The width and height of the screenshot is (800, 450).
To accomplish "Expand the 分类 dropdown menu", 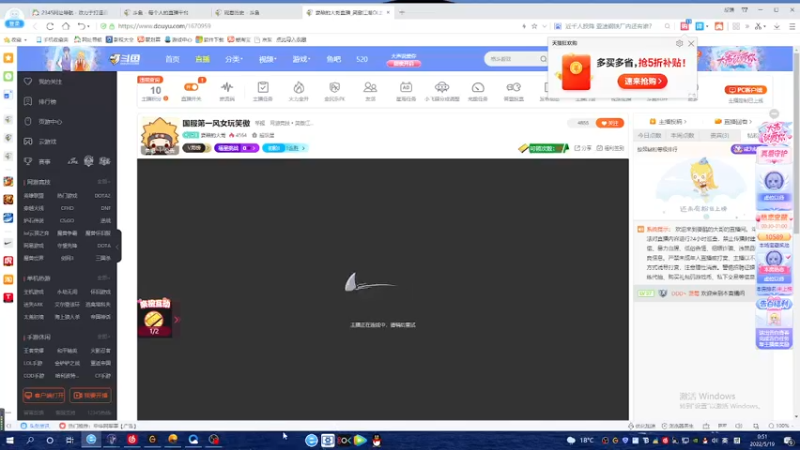I will coord(234,59).
